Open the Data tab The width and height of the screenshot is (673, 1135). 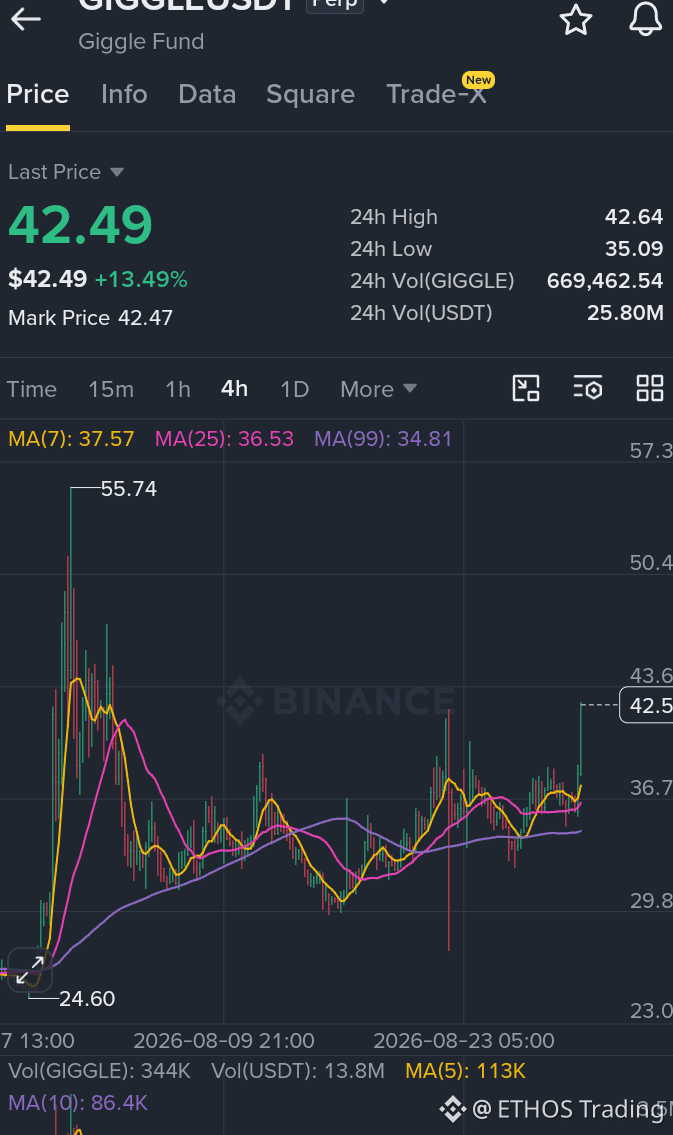pos(207,95)
